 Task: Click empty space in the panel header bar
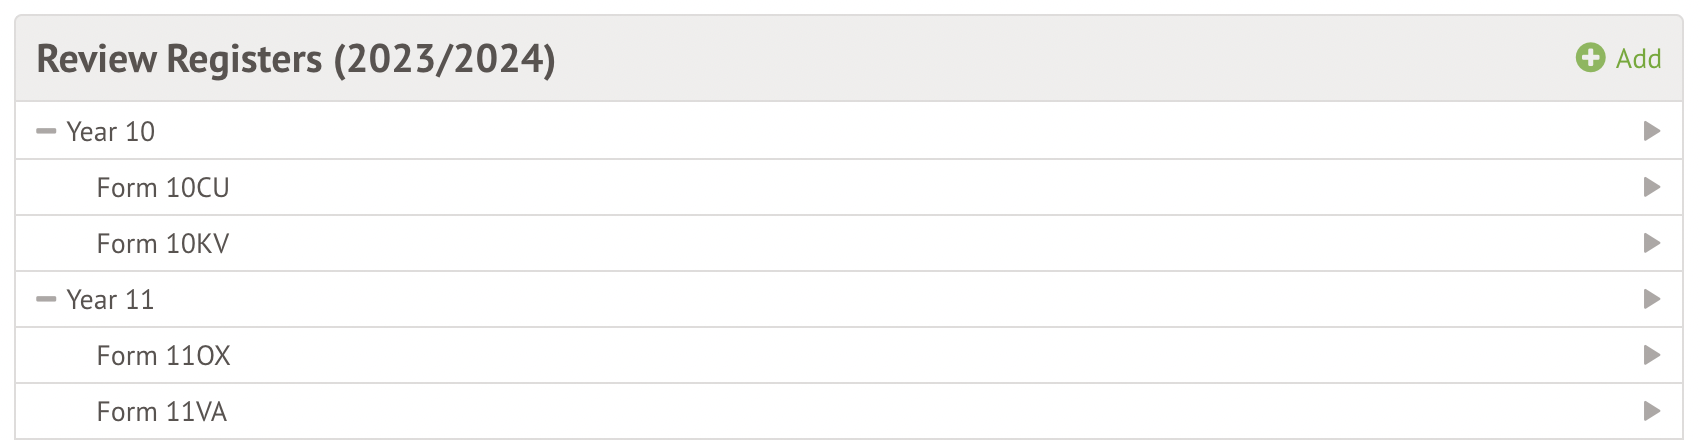tap(1000, 59)
